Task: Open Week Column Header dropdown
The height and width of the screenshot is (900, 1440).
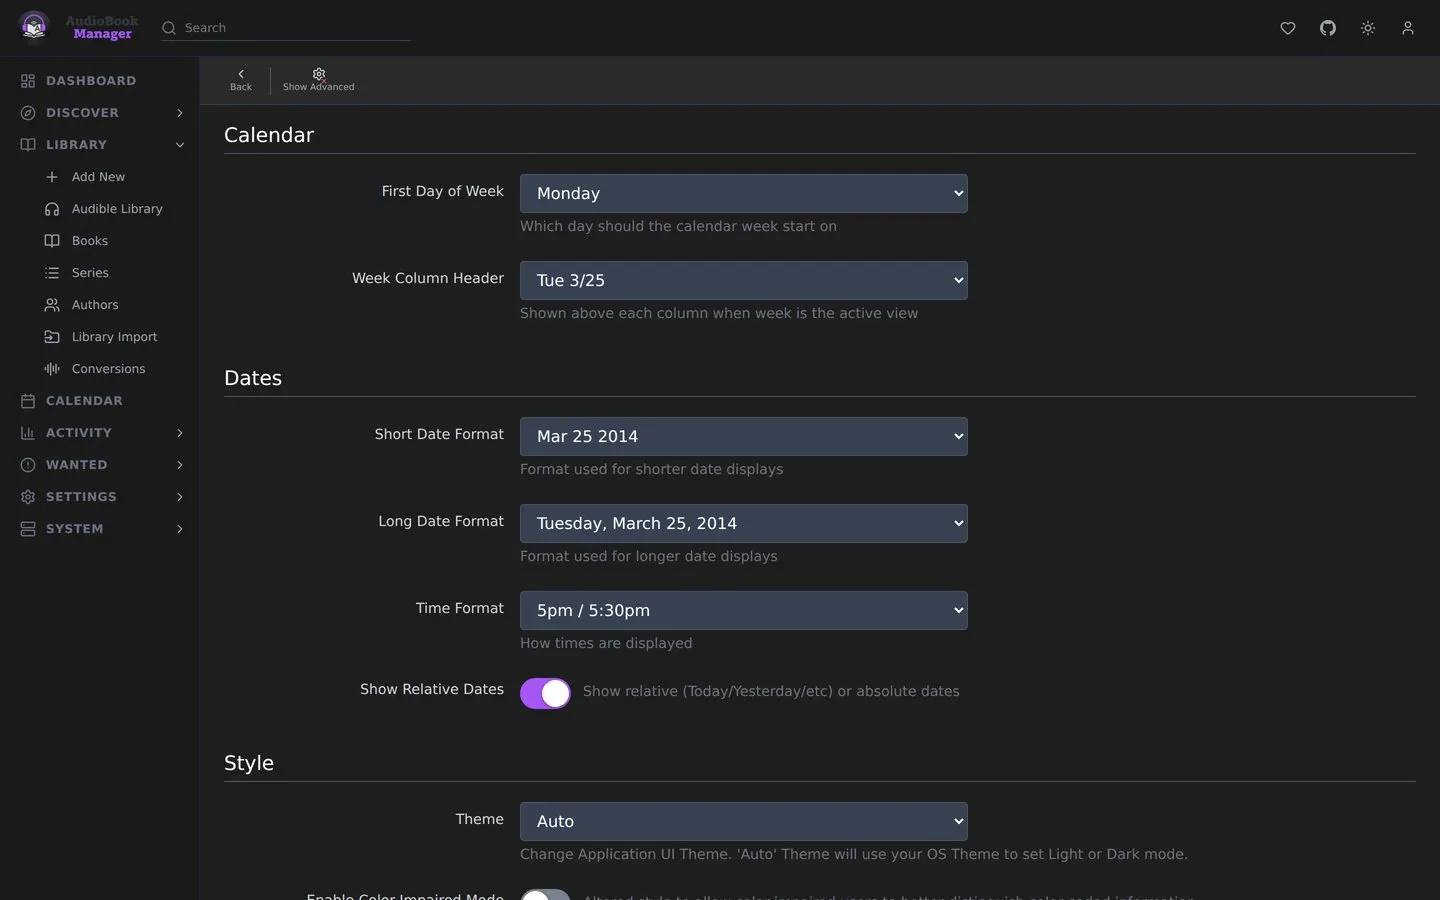Action: tap(744, 280)
